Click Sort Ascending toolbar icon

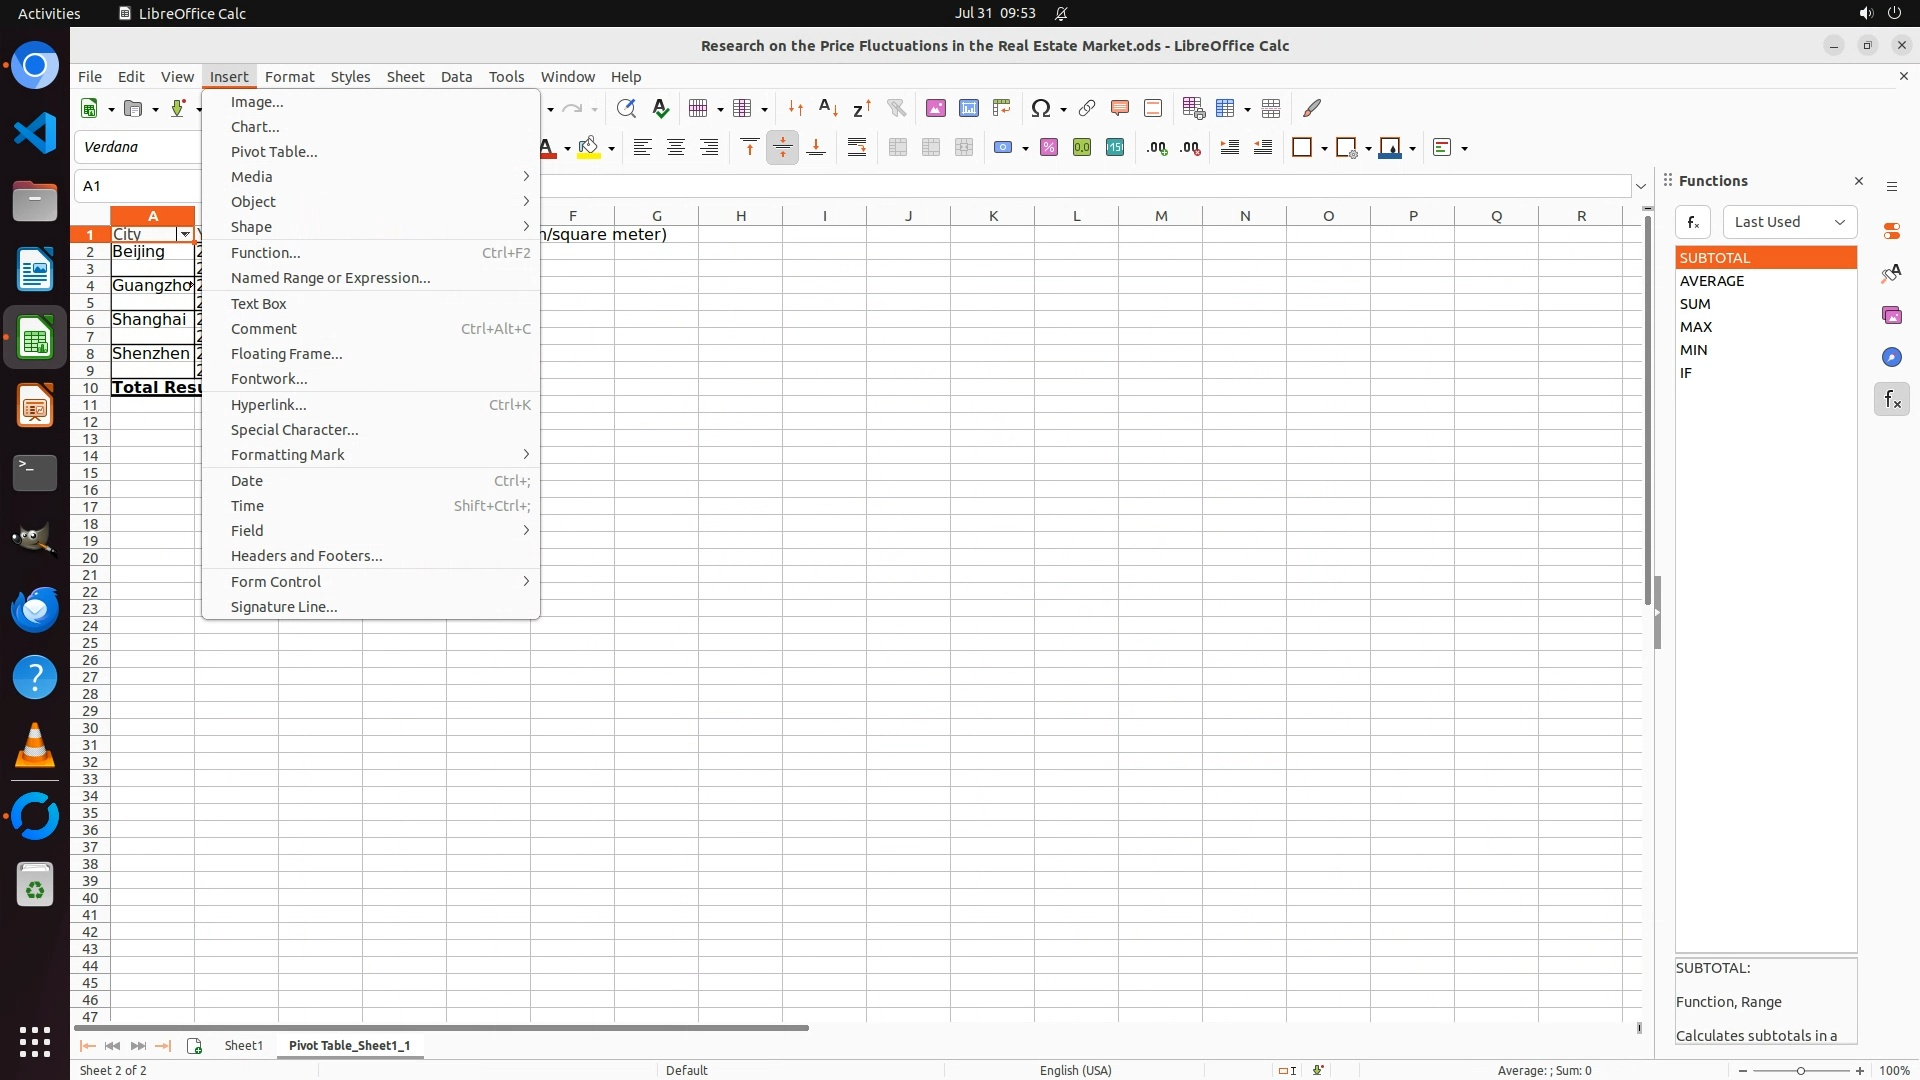(828, 108)
